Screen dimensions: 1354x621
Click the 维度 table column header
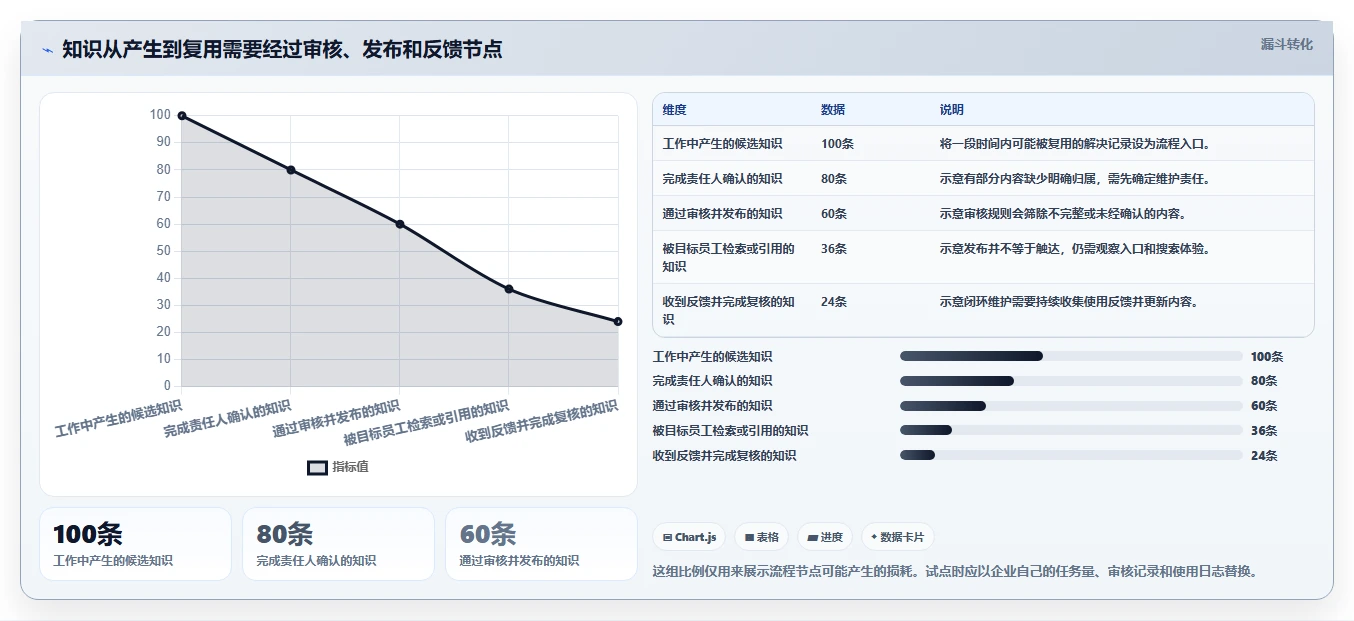click(x=675, y=110)
